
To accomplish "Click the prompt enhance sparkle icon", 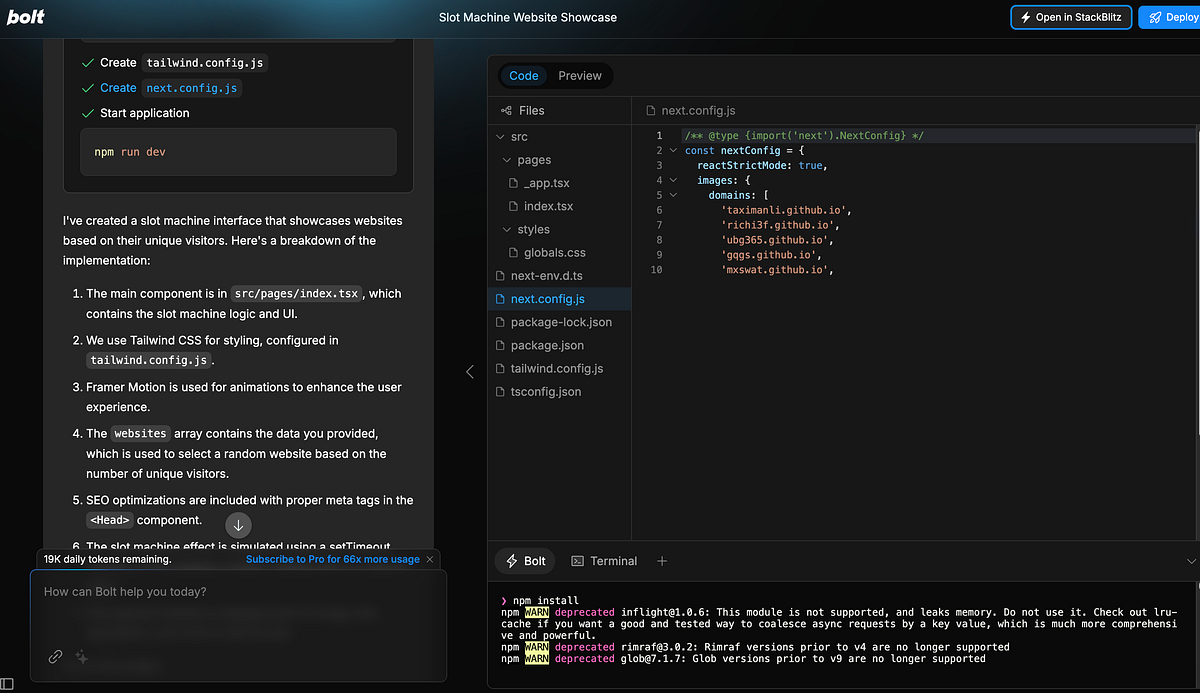I will [81, 657].
